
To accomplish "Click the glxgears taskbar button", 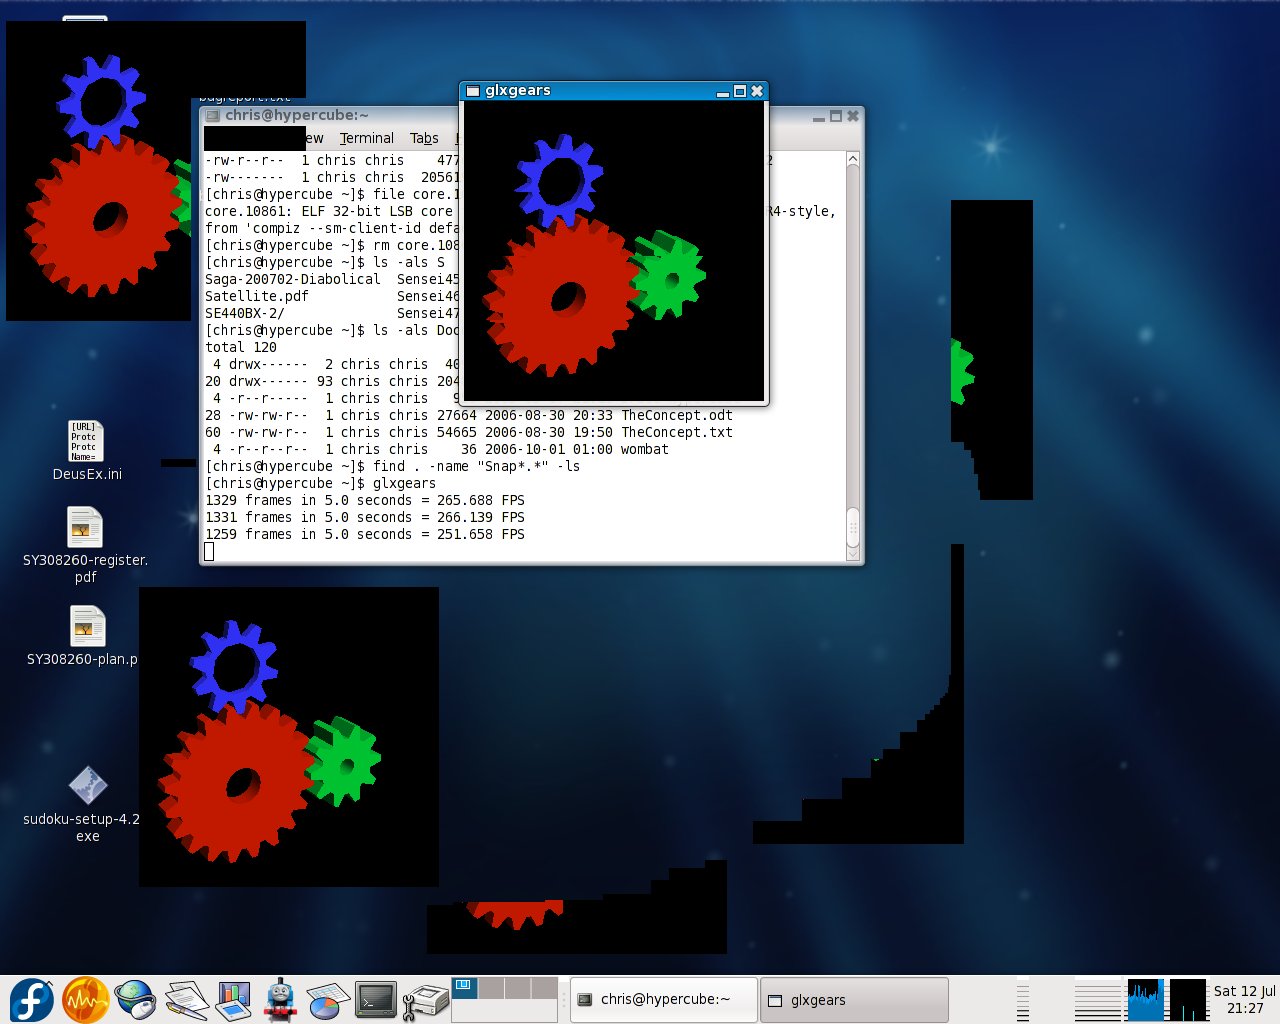I will [x=853, y=999].
